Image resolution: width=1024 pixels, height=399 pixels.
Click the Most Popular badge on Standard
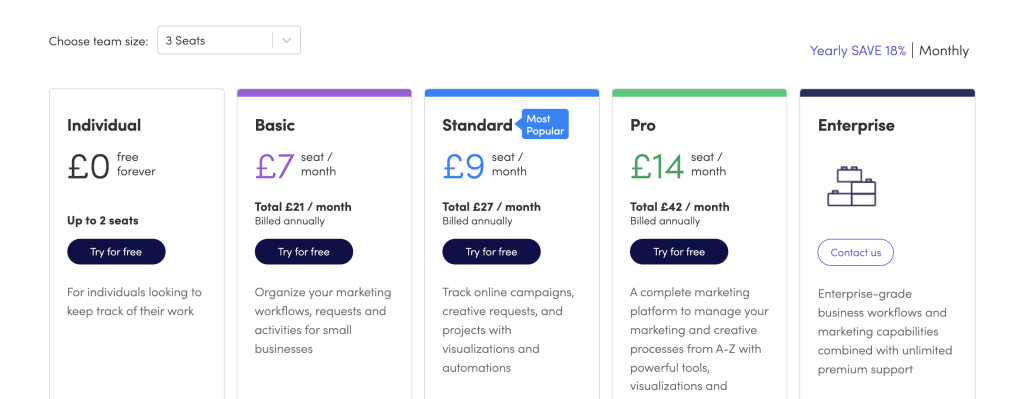(542, 124)
